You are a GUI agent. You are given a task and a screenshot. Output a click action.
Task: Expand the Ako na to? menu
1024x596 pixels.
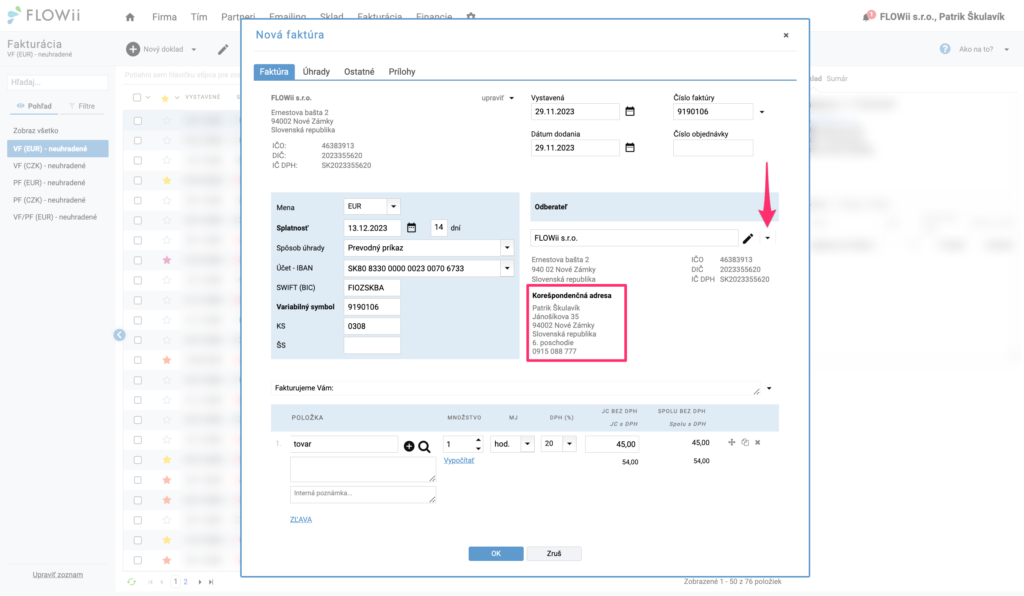tap(1006, 50)
